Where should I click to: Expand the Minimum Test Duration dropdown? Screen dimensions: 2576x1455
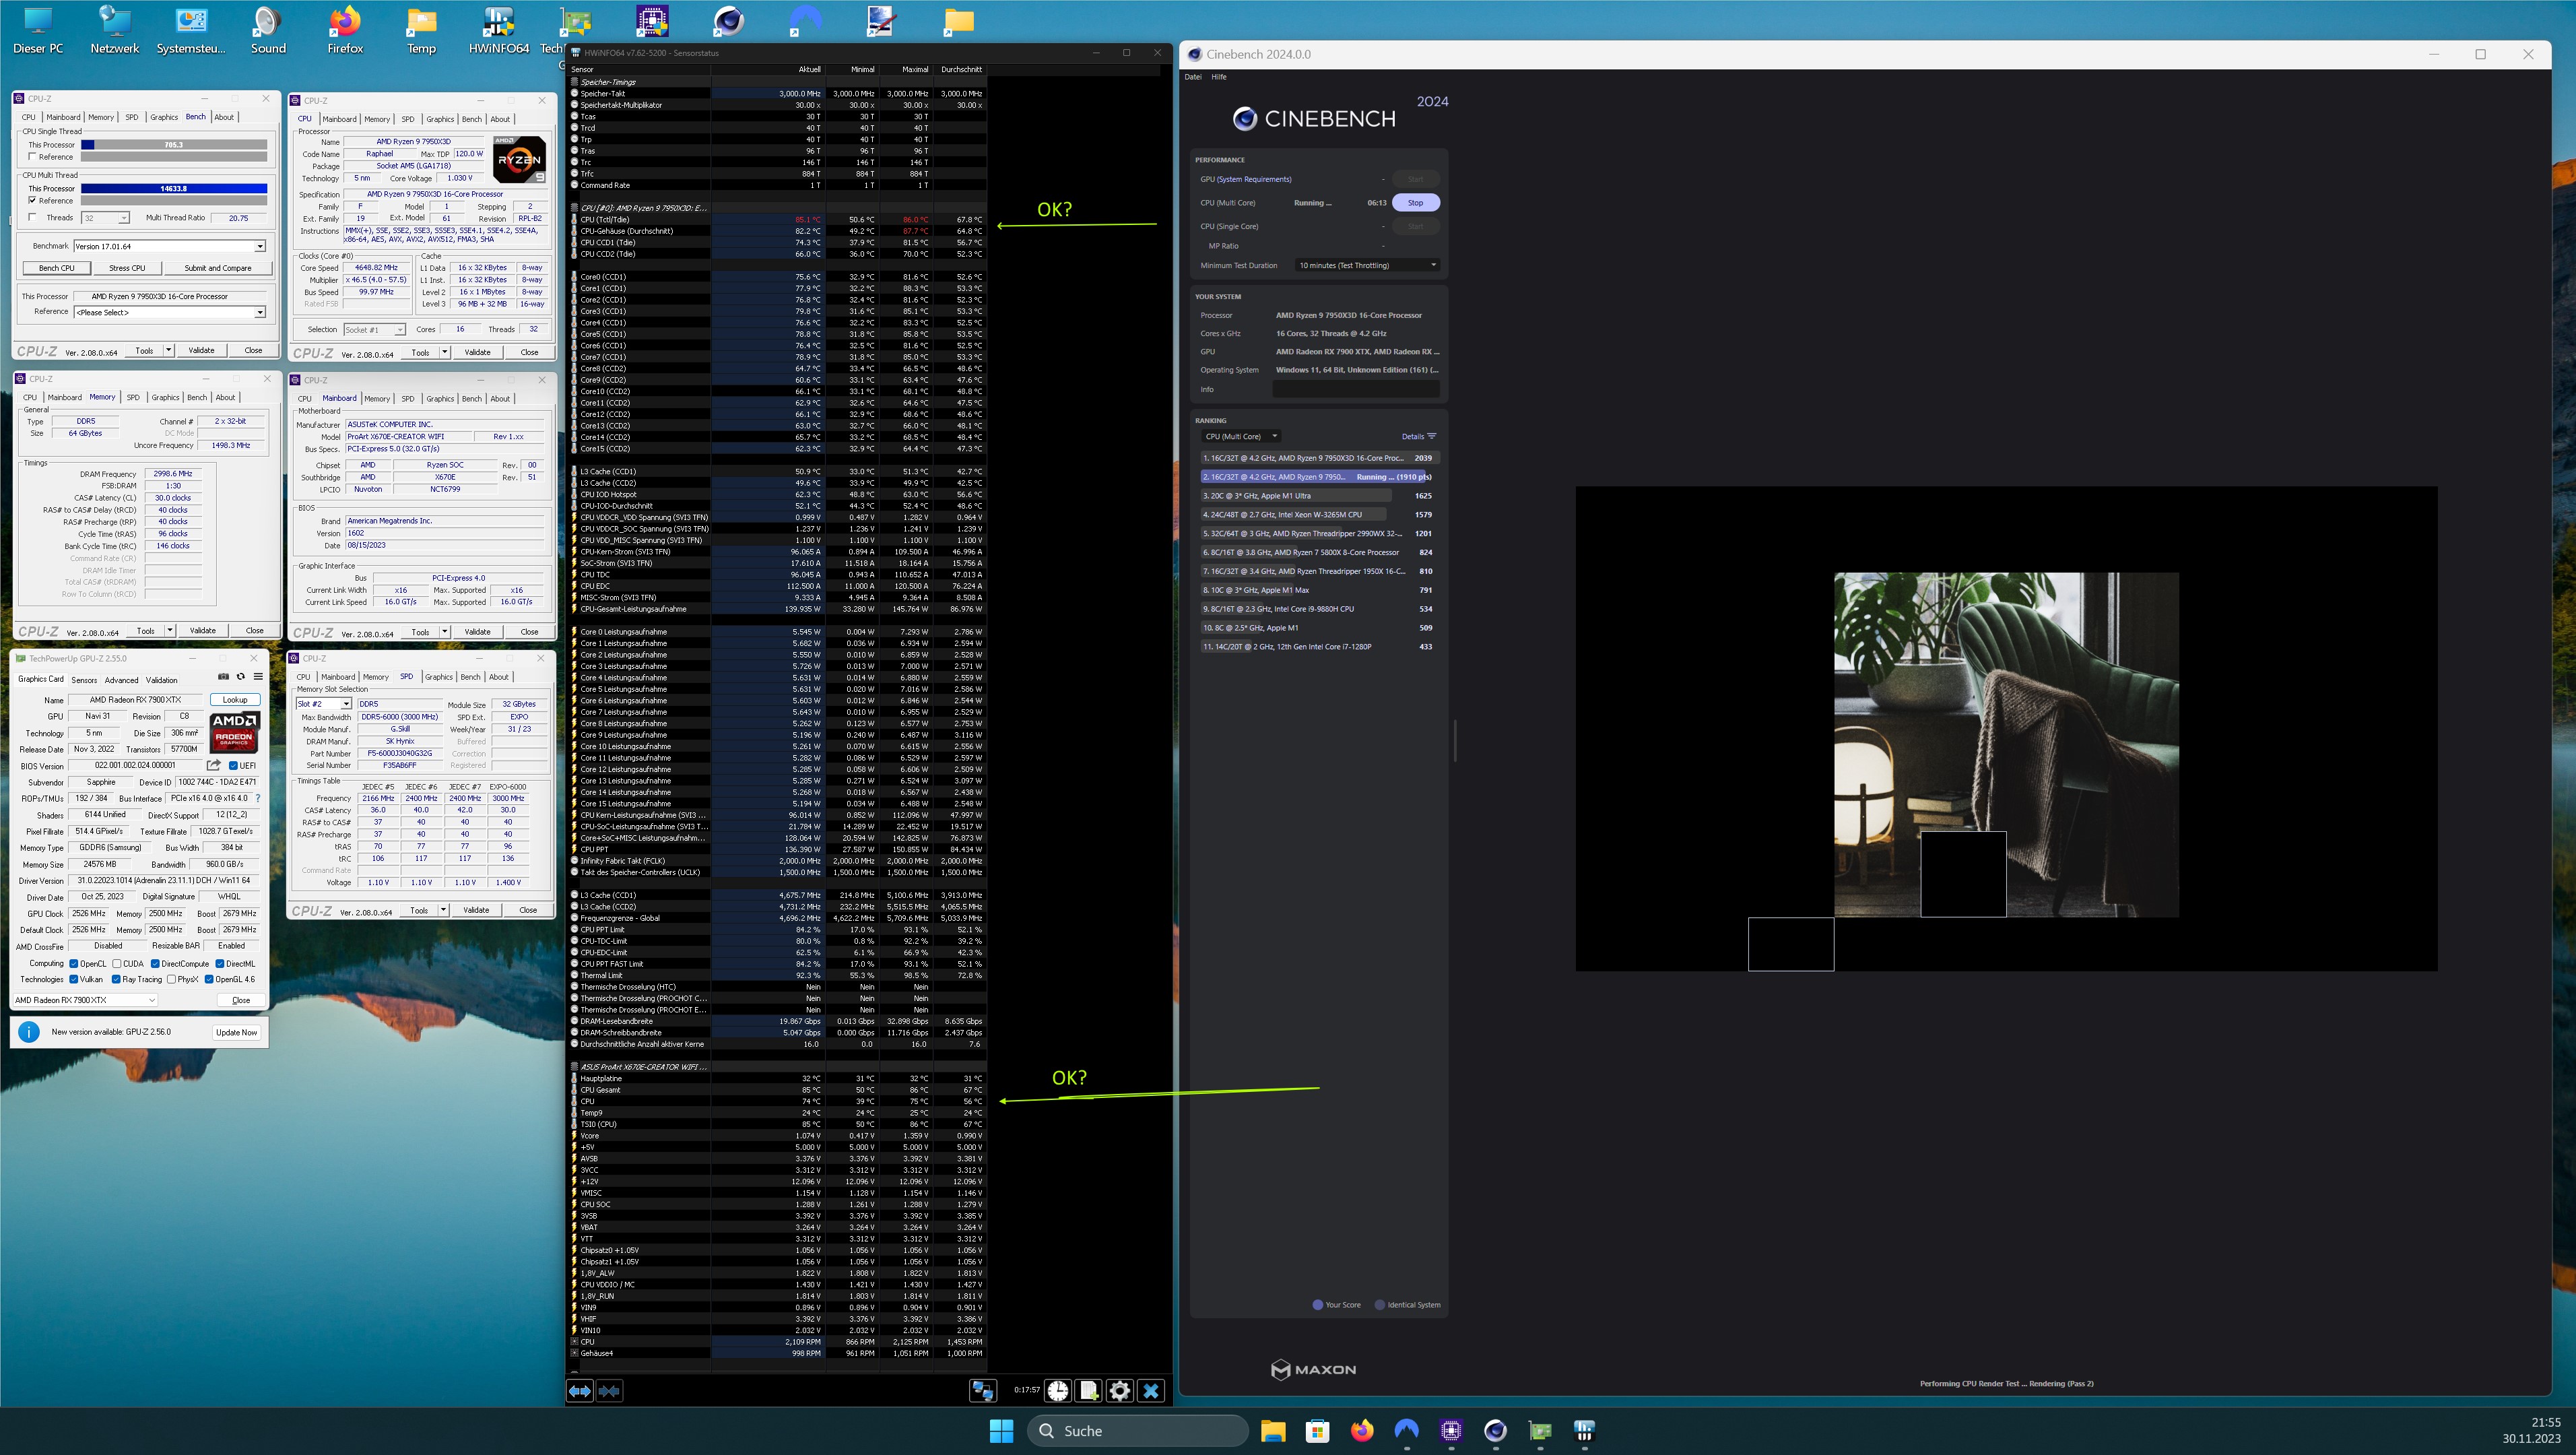point(1367,265)
